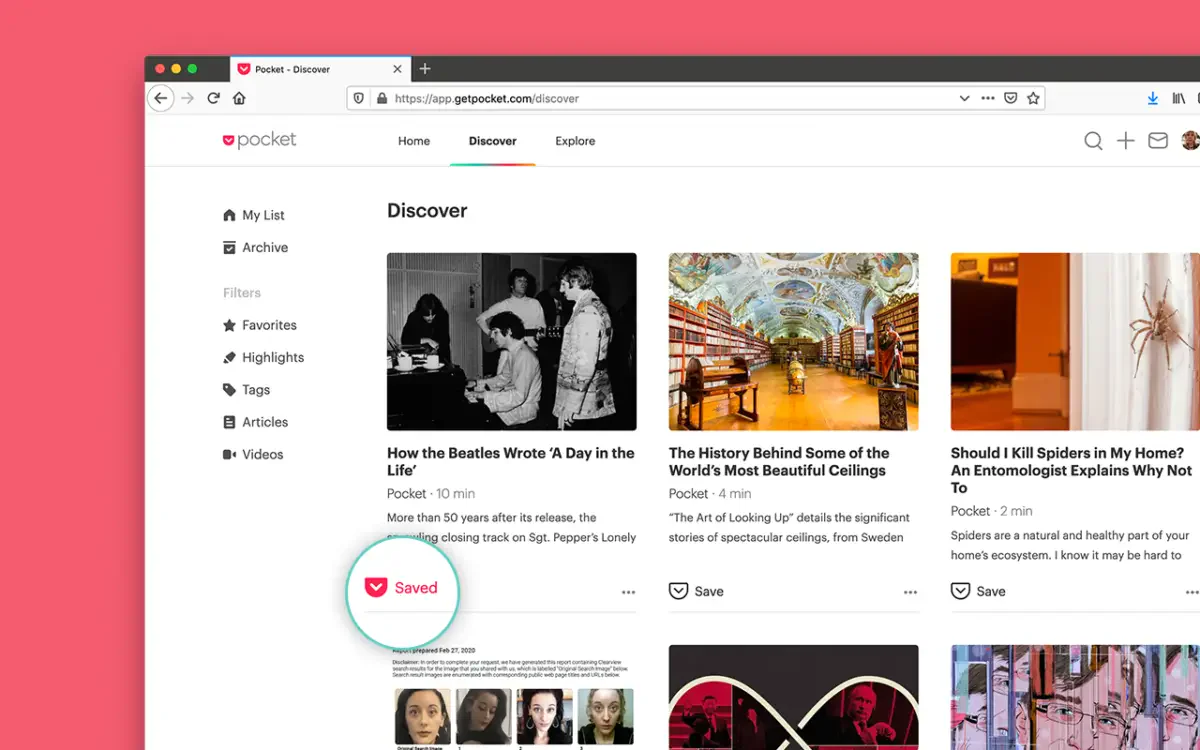This screenshot has width=1200, height=750.
Task: Open the page actions three-dot menu
Action: click(988, 99)
